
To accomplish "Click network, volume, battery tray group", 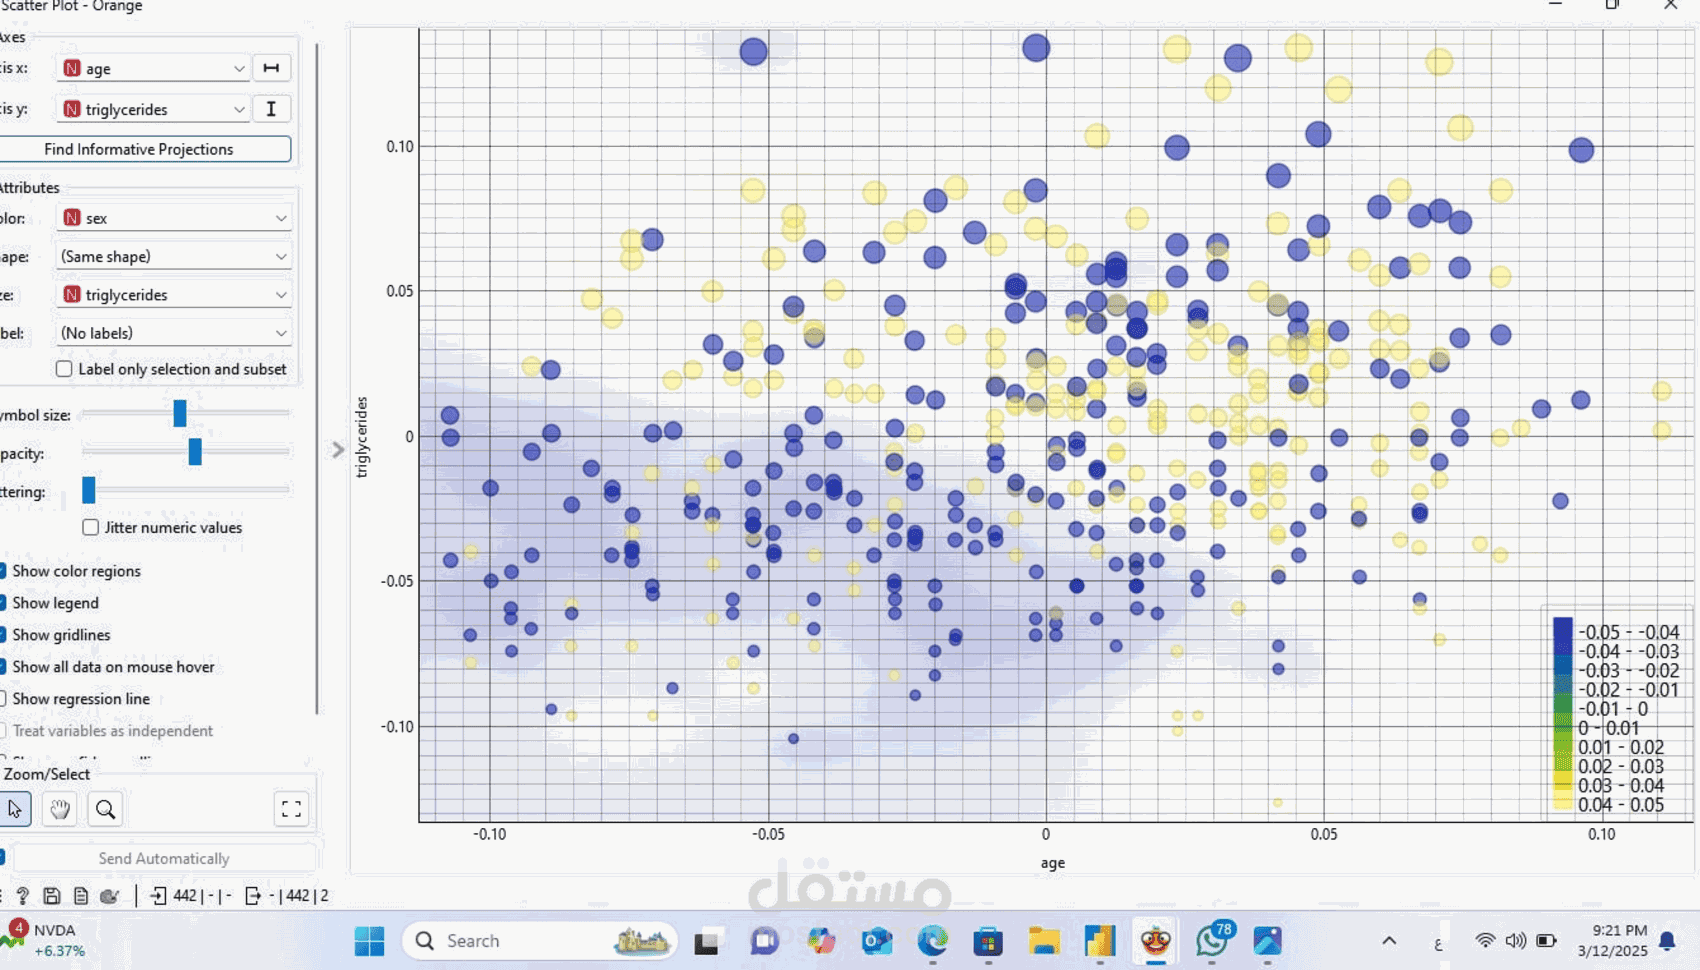I will point(1516,941).
